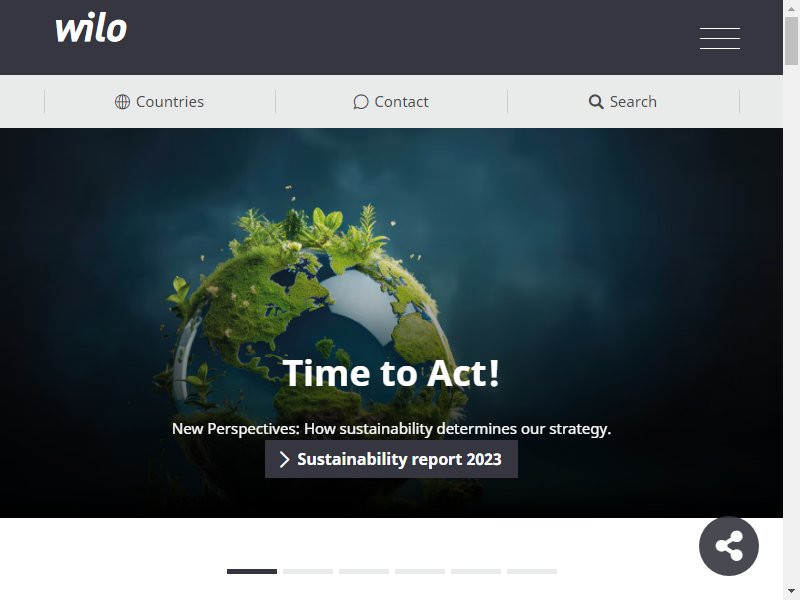Screen dimensions: 800x600
Task: Click the New Perspectives subtitle text
Action: pyautogui.click(x=391, y=429)
